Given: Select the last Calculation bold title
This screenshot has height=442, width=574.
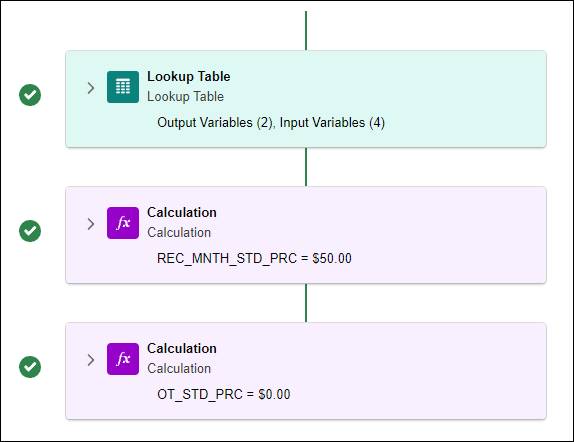Looking at the screenshot, I should tap(182, 348).
